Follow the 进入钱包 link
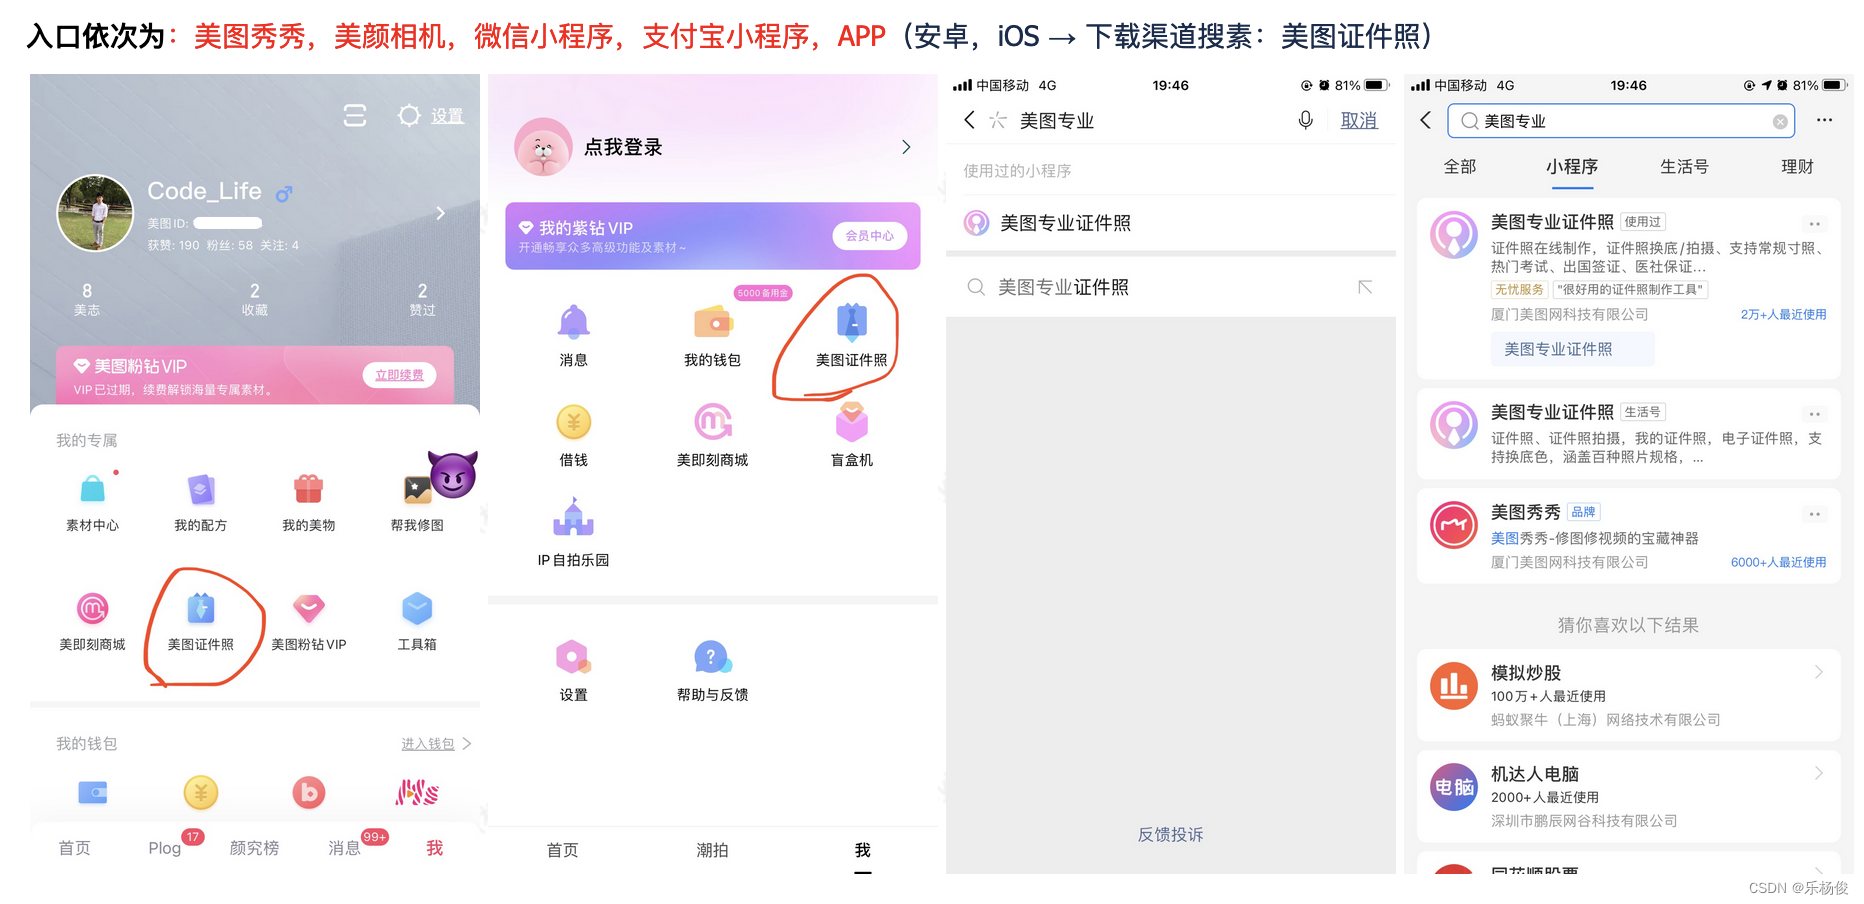The width and height of the screenshot is (1864, 904). click(428, 743)
